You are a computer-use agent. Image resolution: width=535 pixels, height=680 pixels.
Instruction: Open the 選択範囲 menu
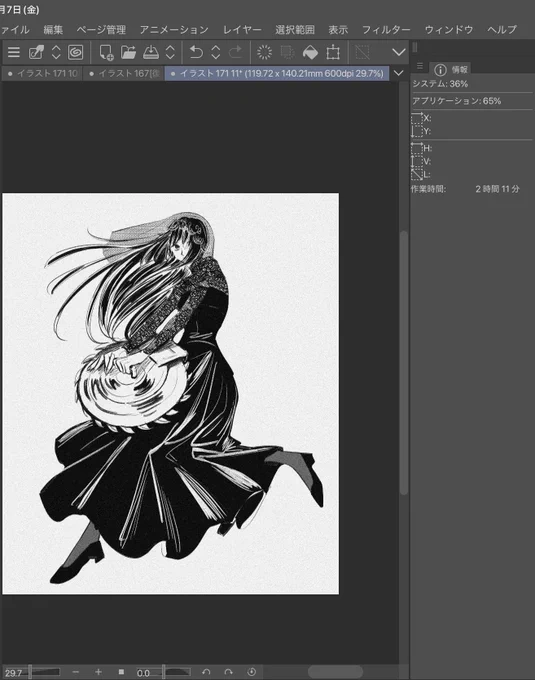click(295, 29)
